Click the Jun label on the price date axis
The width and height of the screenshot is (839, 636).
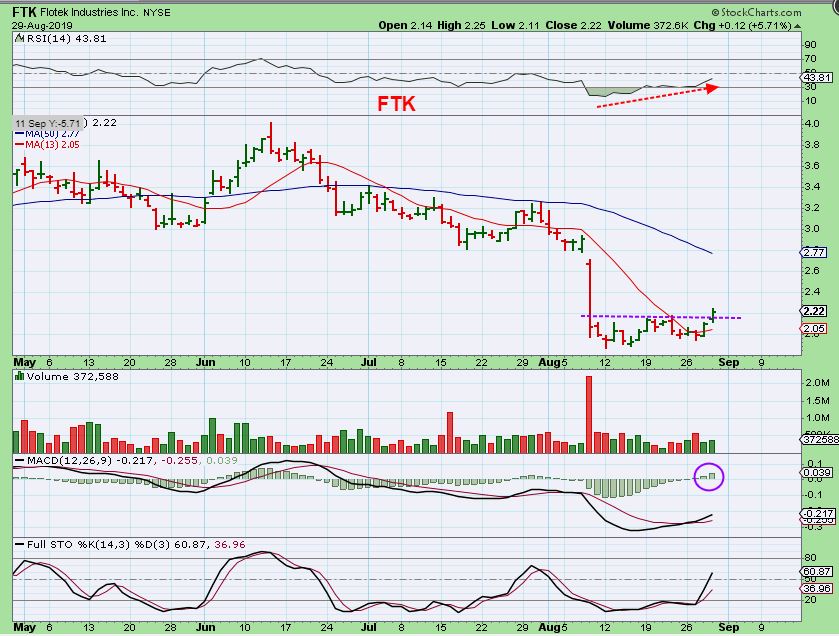(205, 362)
